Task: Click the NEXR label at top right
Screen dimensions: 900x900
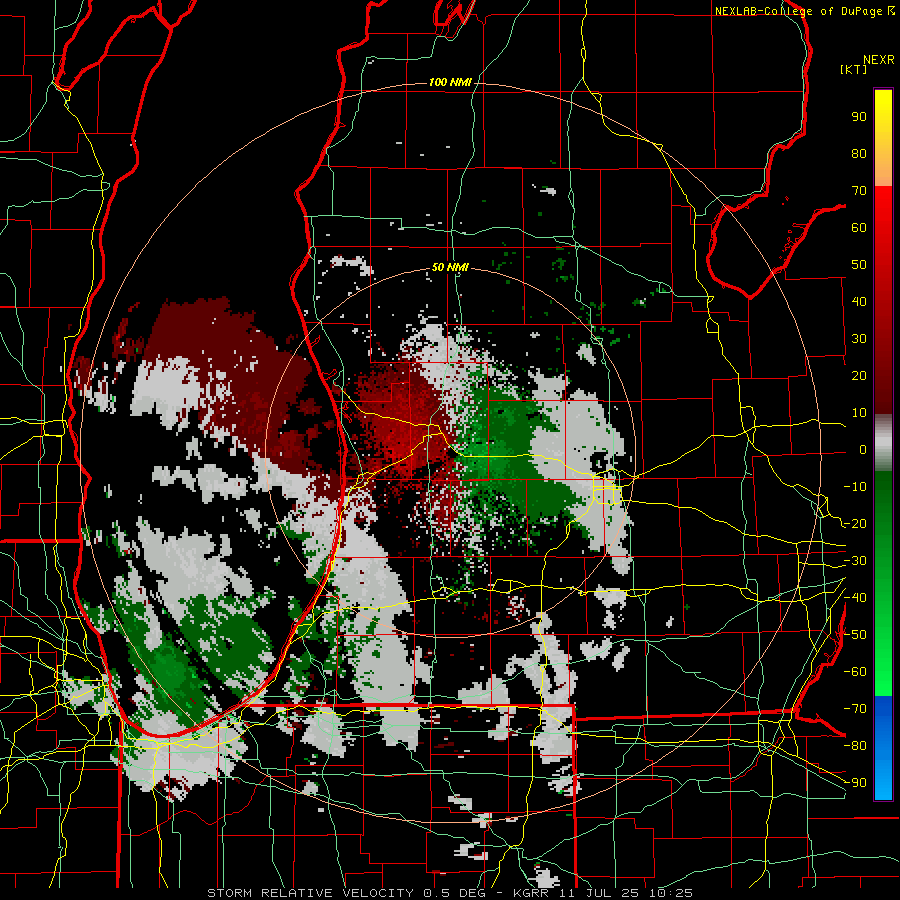Action: tap(879, 60)
